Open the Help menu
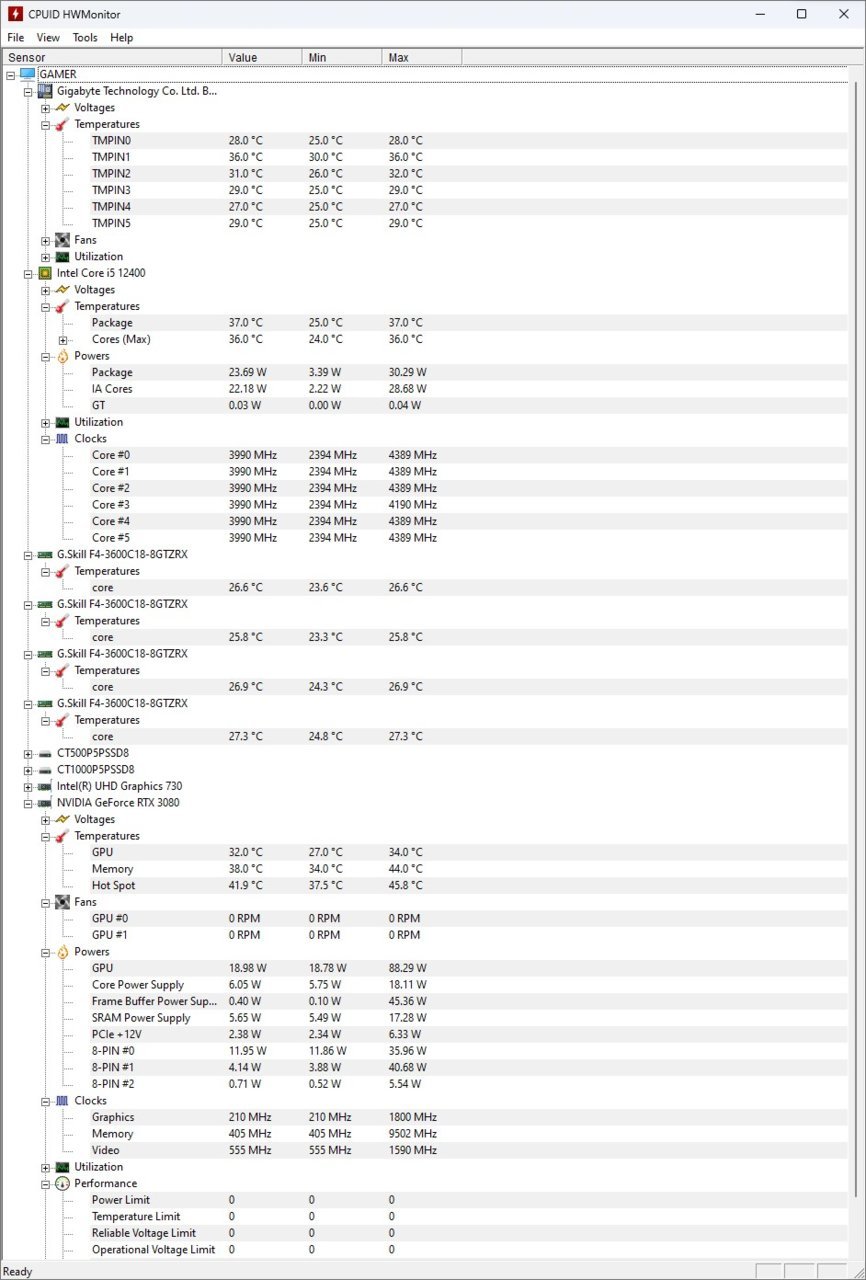Image resolution: width=866 pixels, height=1280 pixels. [122, 37]
